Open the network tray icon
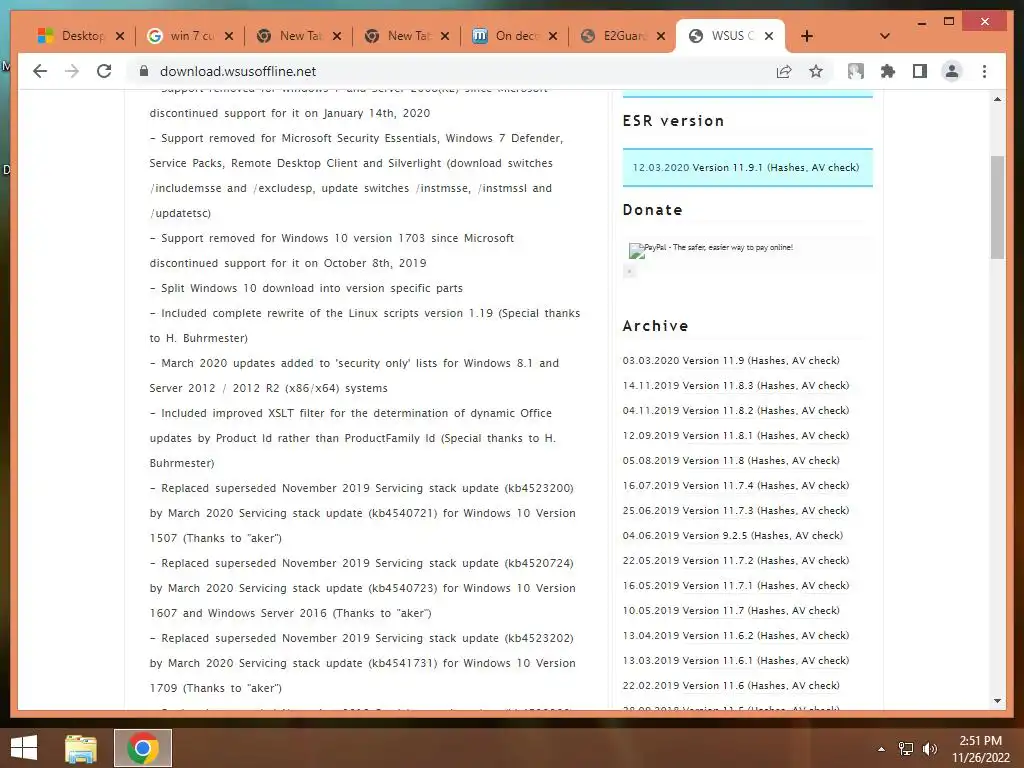 coord(906,749)
